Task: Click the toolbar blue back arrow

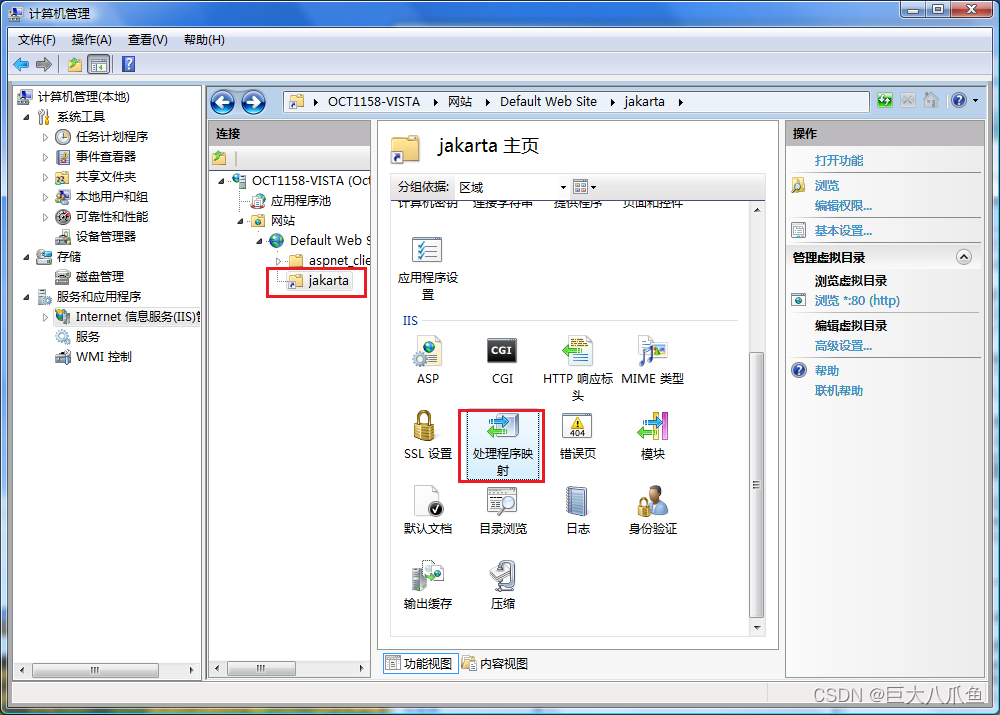Action: pyautogui.click(x=21, y=64)
